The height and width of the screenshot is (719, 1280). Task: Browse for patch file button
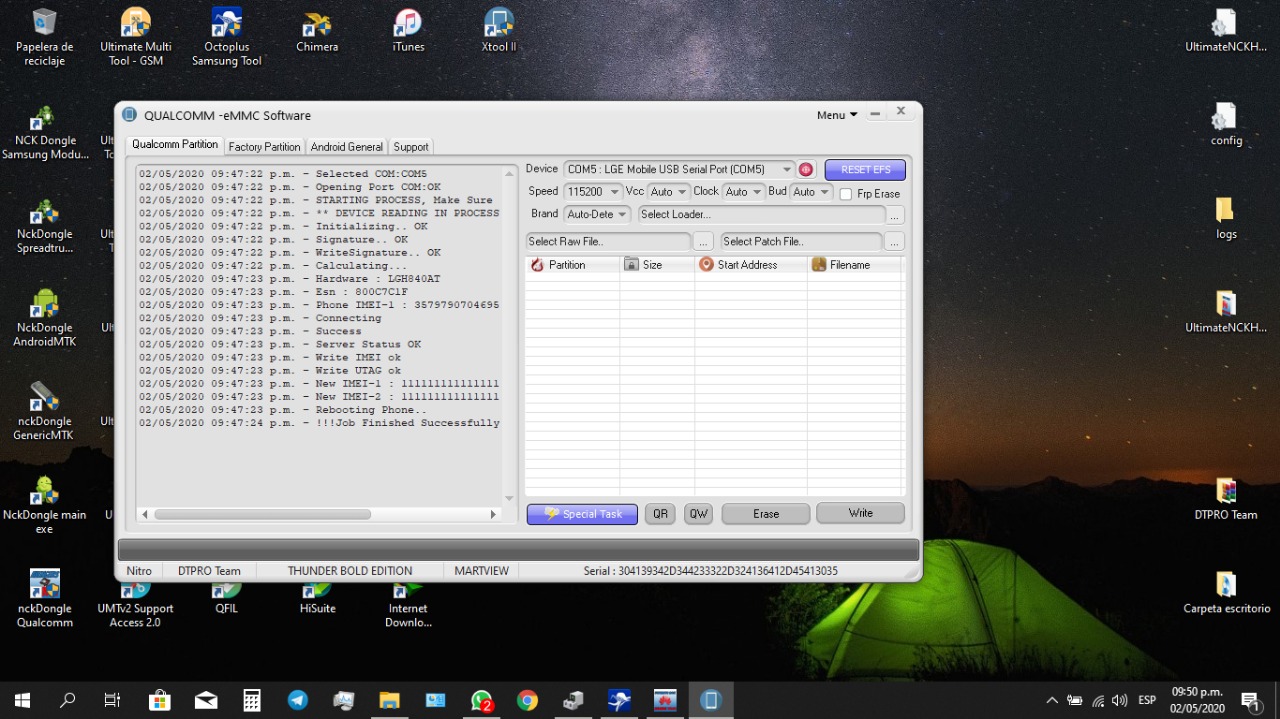point(894,242)
